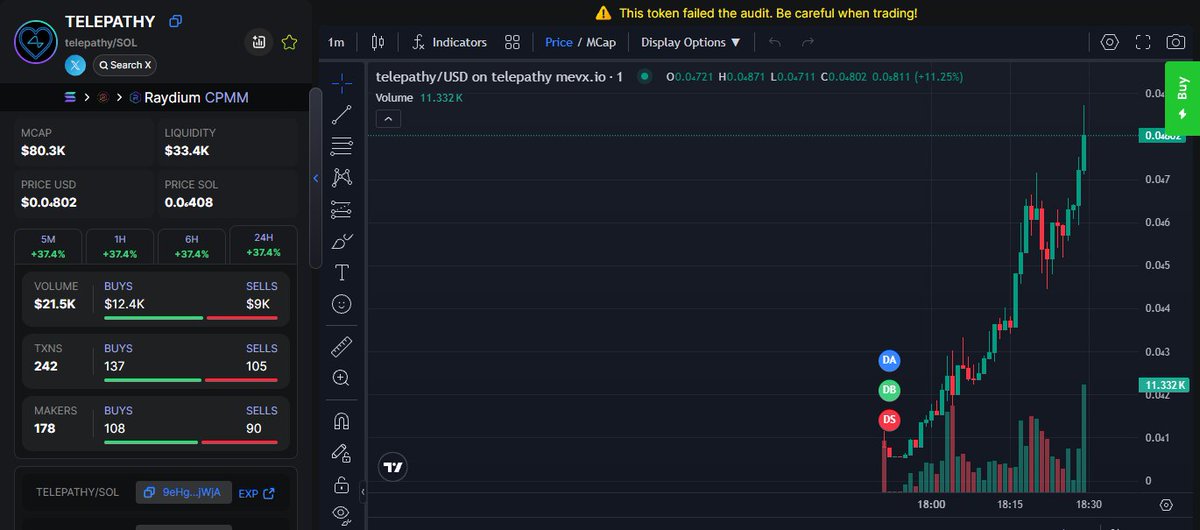Open the chart layout grid icon
The image size is (1200, 530).
coord(513,42)
